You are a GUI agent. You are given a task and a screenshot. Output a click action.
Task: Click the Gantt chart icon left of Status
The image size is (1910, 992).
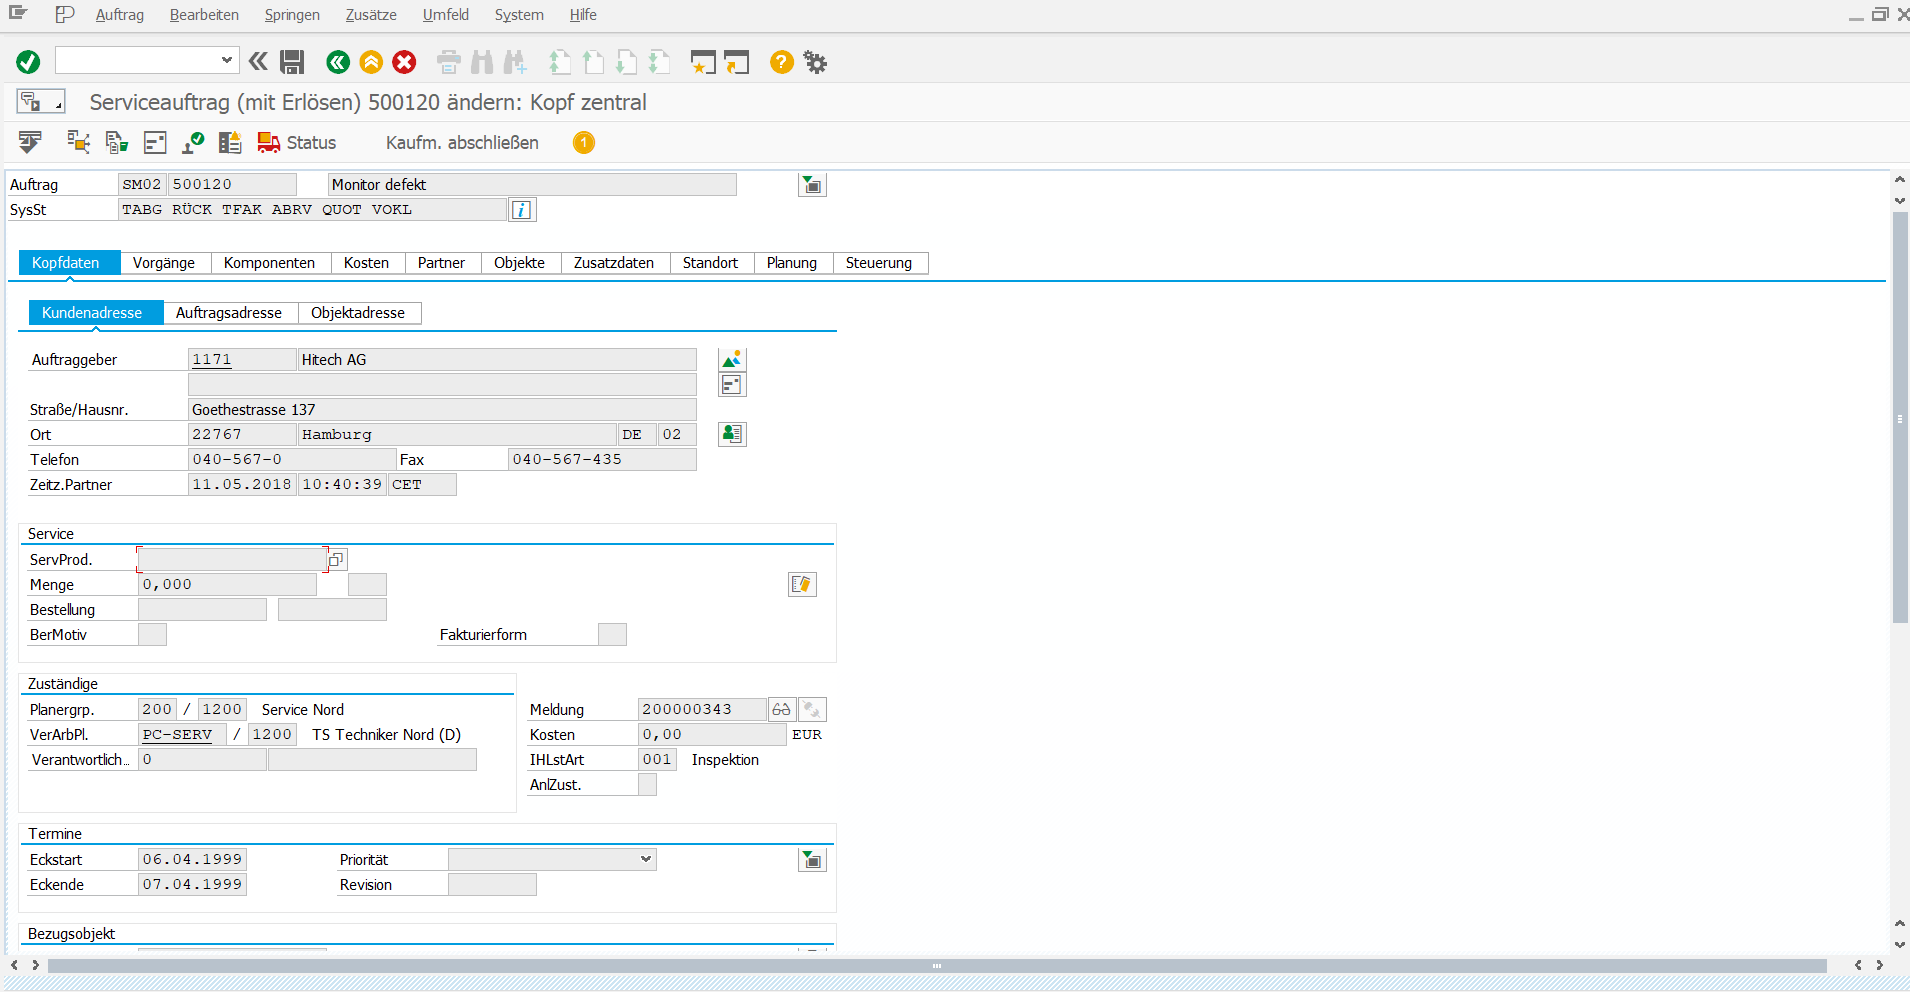tap(155, 142)
